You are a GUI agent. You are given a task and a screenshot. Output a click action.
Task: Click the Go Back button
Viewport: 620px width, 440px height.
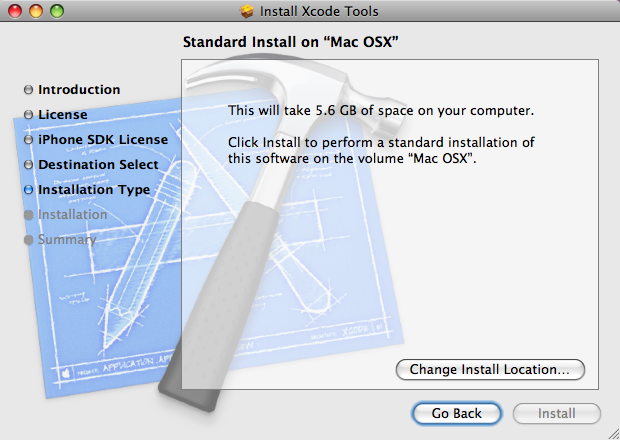pyautogui.click(x=457, y=414)
